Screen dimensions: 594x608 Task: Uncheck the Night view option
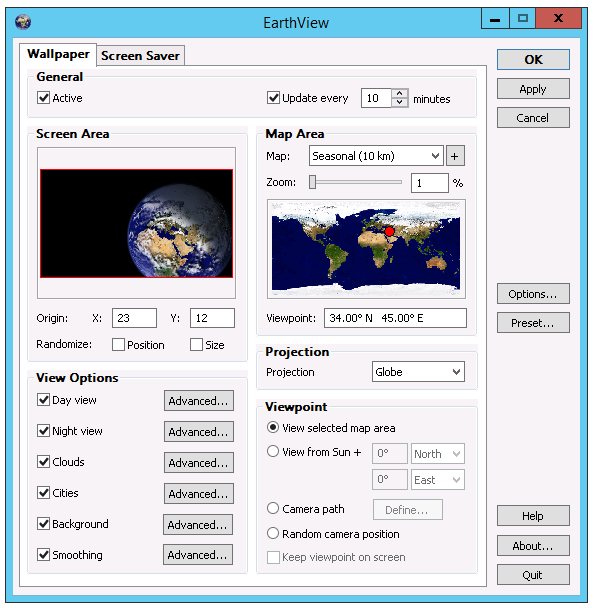(x=43, y=430)
